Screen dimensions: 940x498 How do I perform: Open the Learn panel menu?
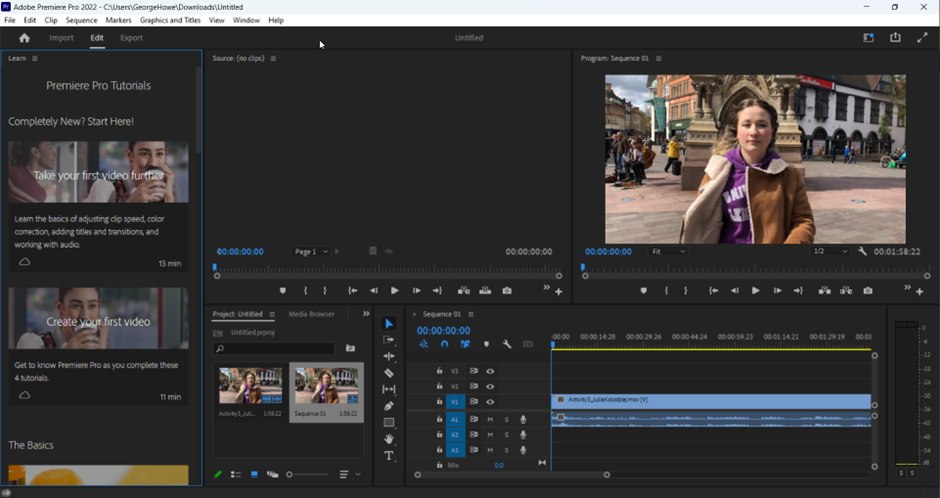35,58
